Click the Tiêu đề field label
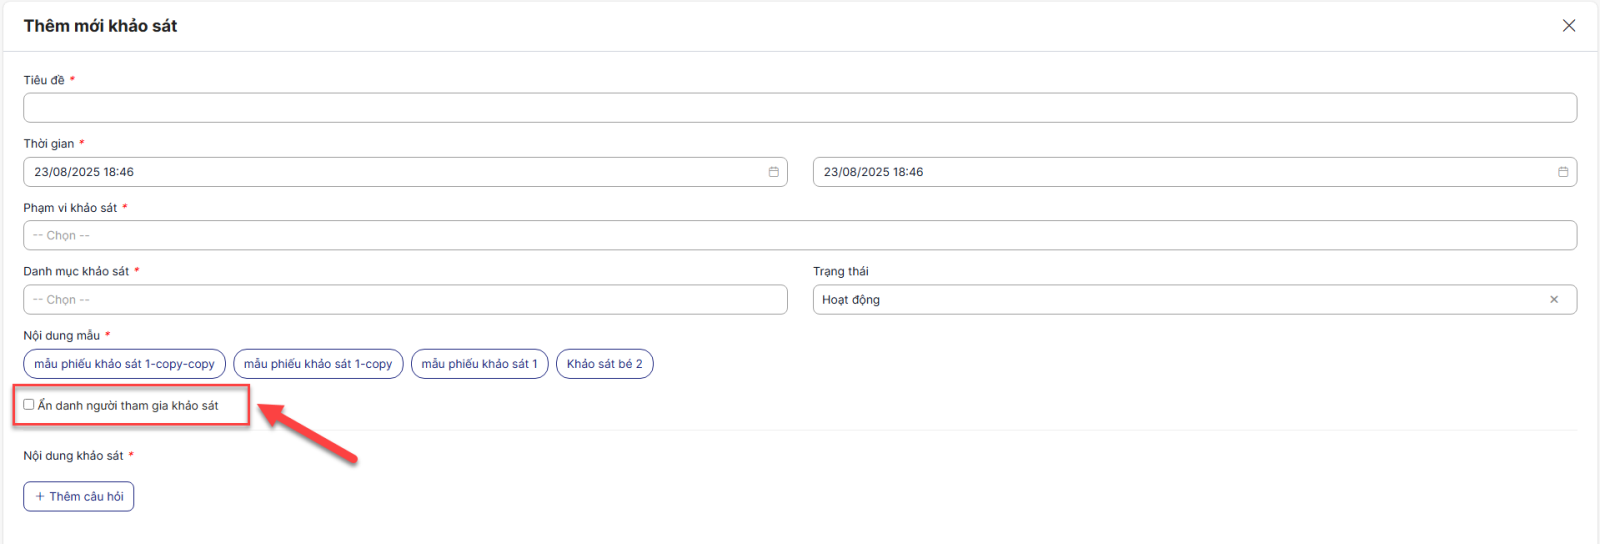This screenshot has height=544, width=1600. point(44,80)
